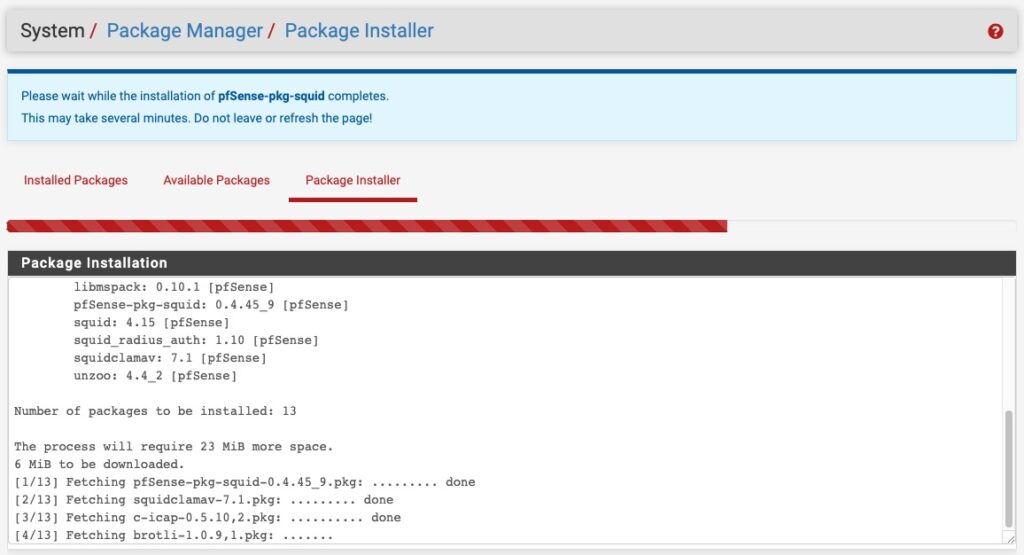Click the '[4/13] Fetching brotli-1.0.9,1.pkg' line
This screenshot has width=1024, height=555.
(x=174, y=535)
